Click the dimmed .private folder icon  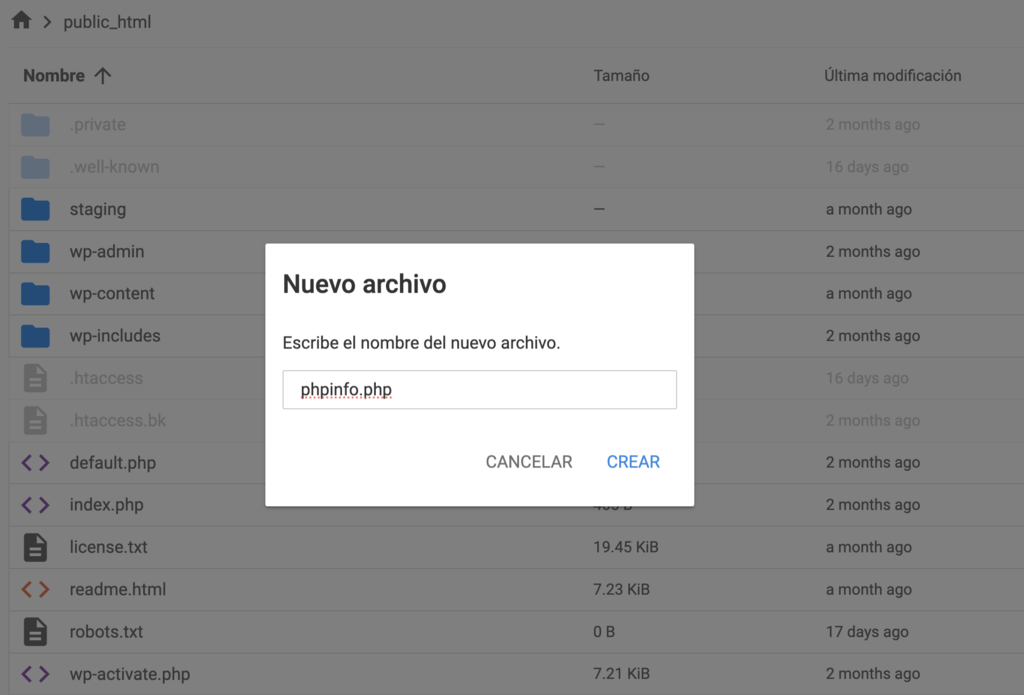[33, 124]
